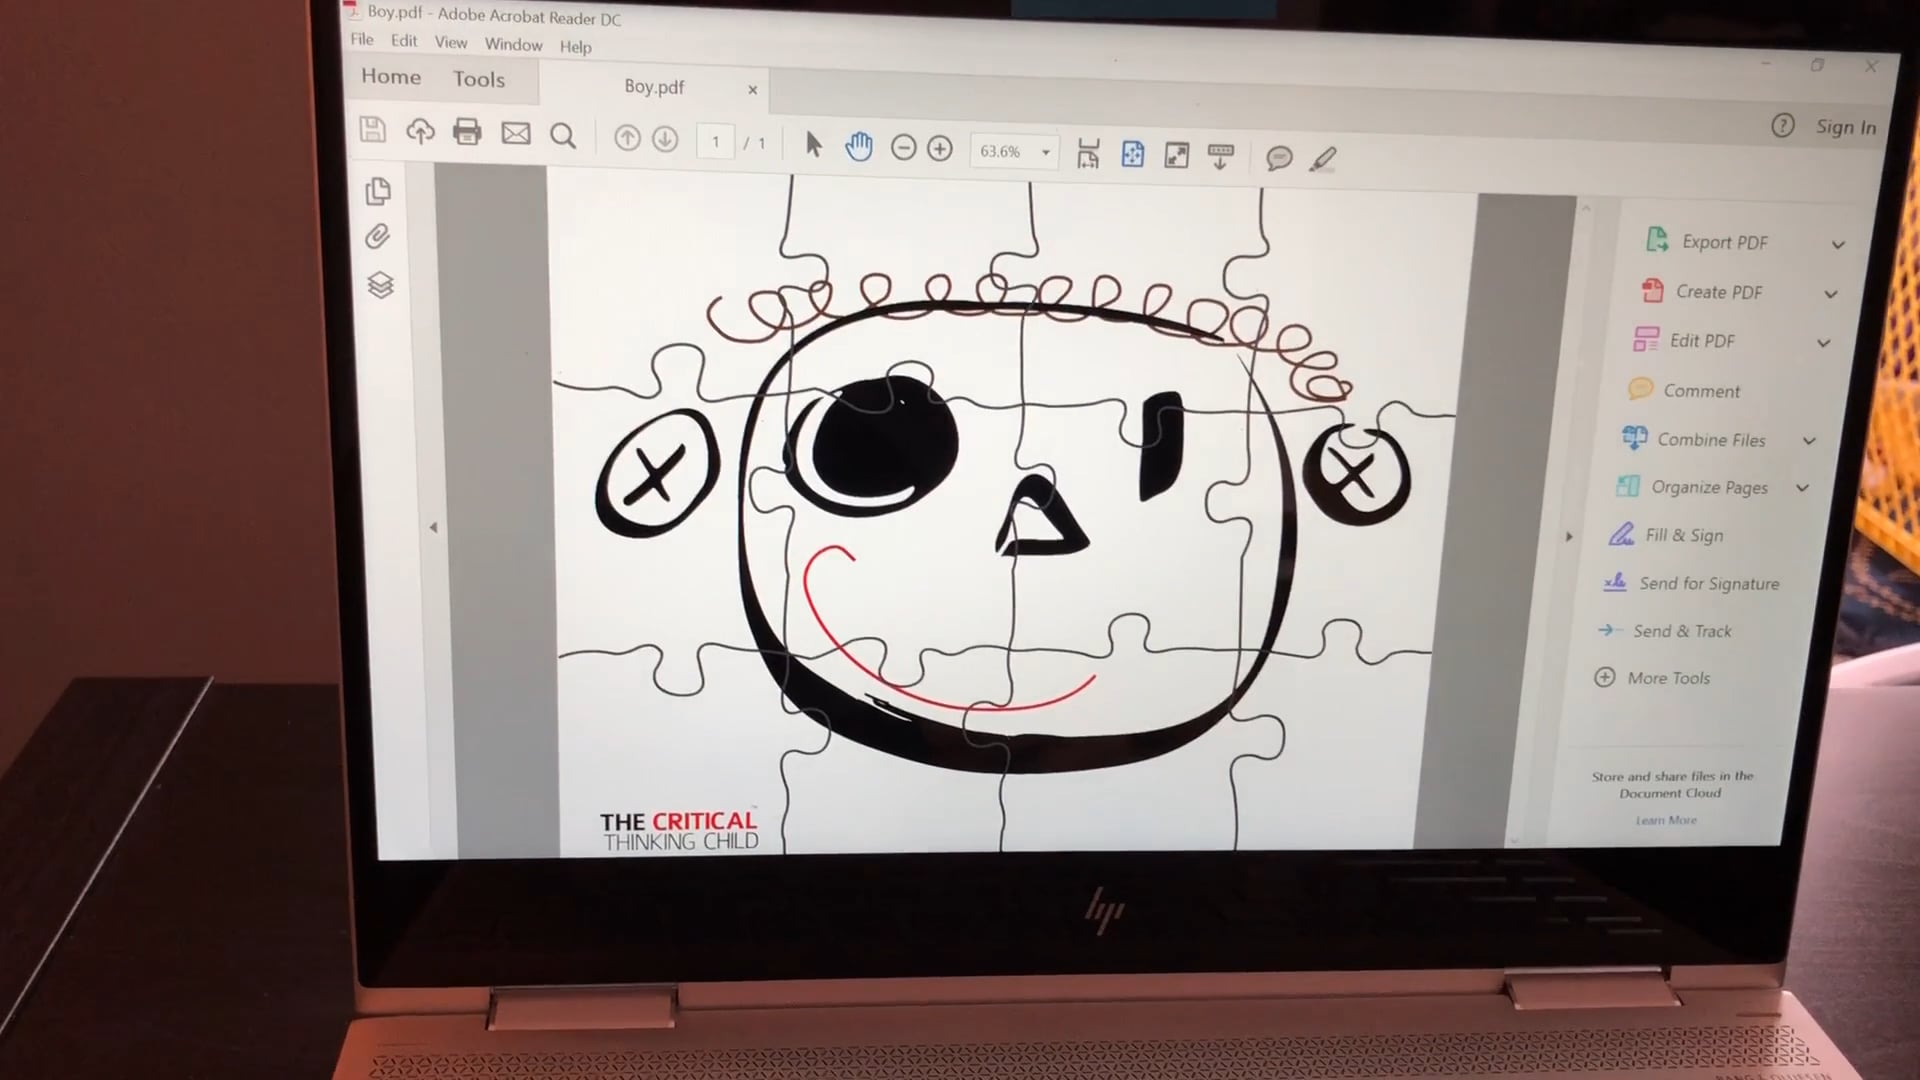Image resolution: width=1920 pixels, height=1080 pixels.
Task: Zoom out with minus icon
Action: click(903, 149)
